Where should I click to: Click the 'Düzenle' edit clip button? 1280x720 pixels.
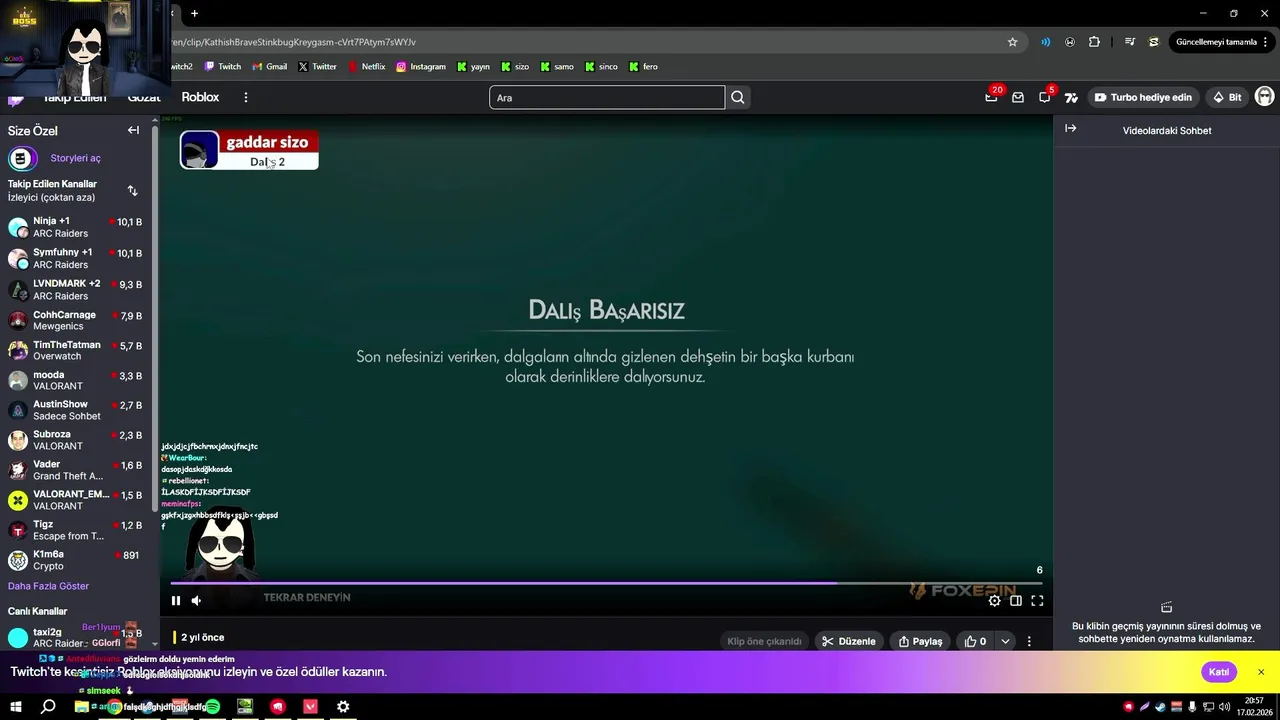click(x=849, y=641)
